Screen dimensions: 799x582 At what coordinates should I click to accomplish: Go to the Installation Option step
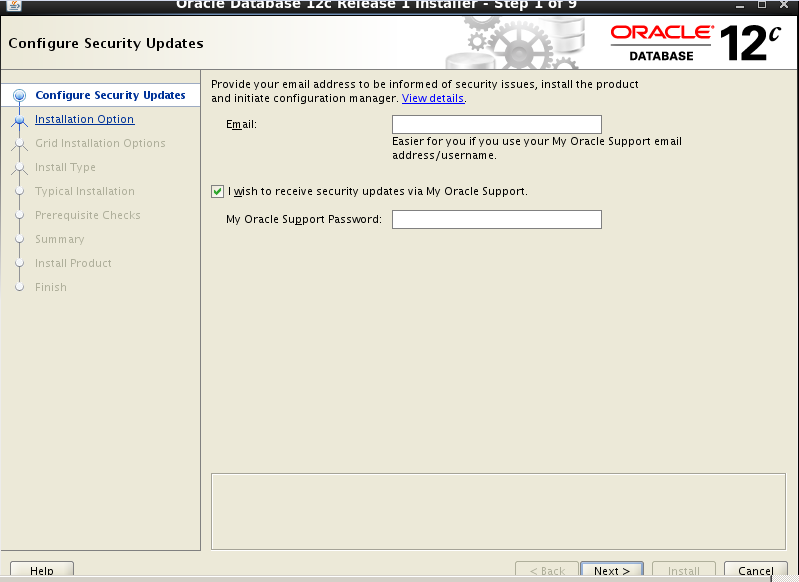pyautogui.click(x=85, y=119)
